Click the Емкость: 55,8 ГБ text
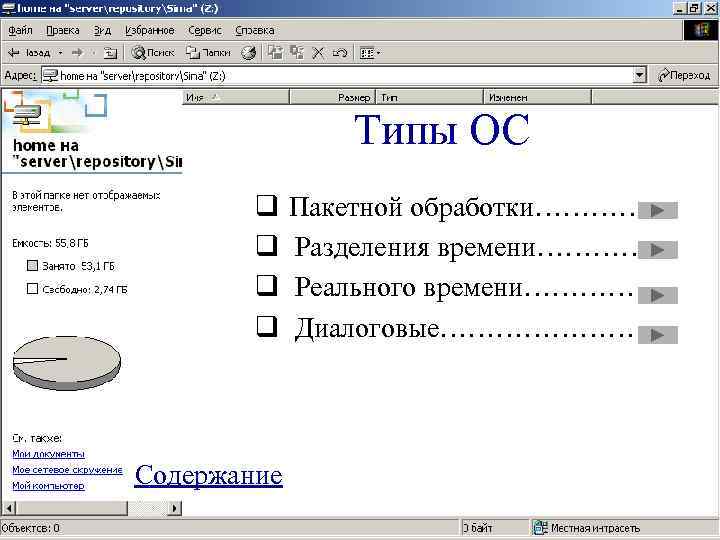720x540 pixels. pyautogui.click(x=50, y=243)
